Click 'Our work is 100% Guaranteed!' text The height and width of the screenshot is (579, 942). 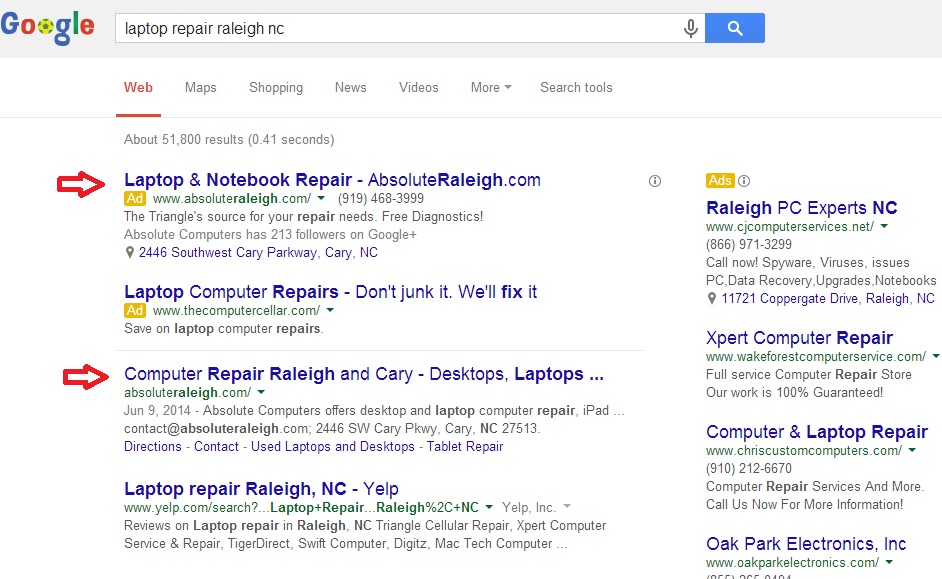pyautogui.click(x=795, y=392)
